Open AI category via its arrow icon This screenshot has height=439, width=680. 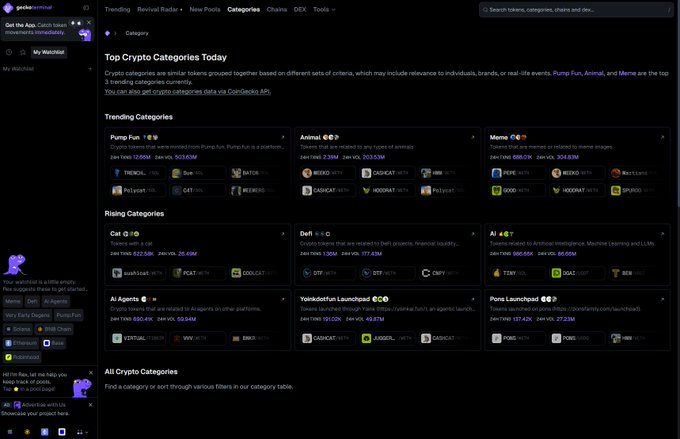pyautogui.click(x=662, y=233)
